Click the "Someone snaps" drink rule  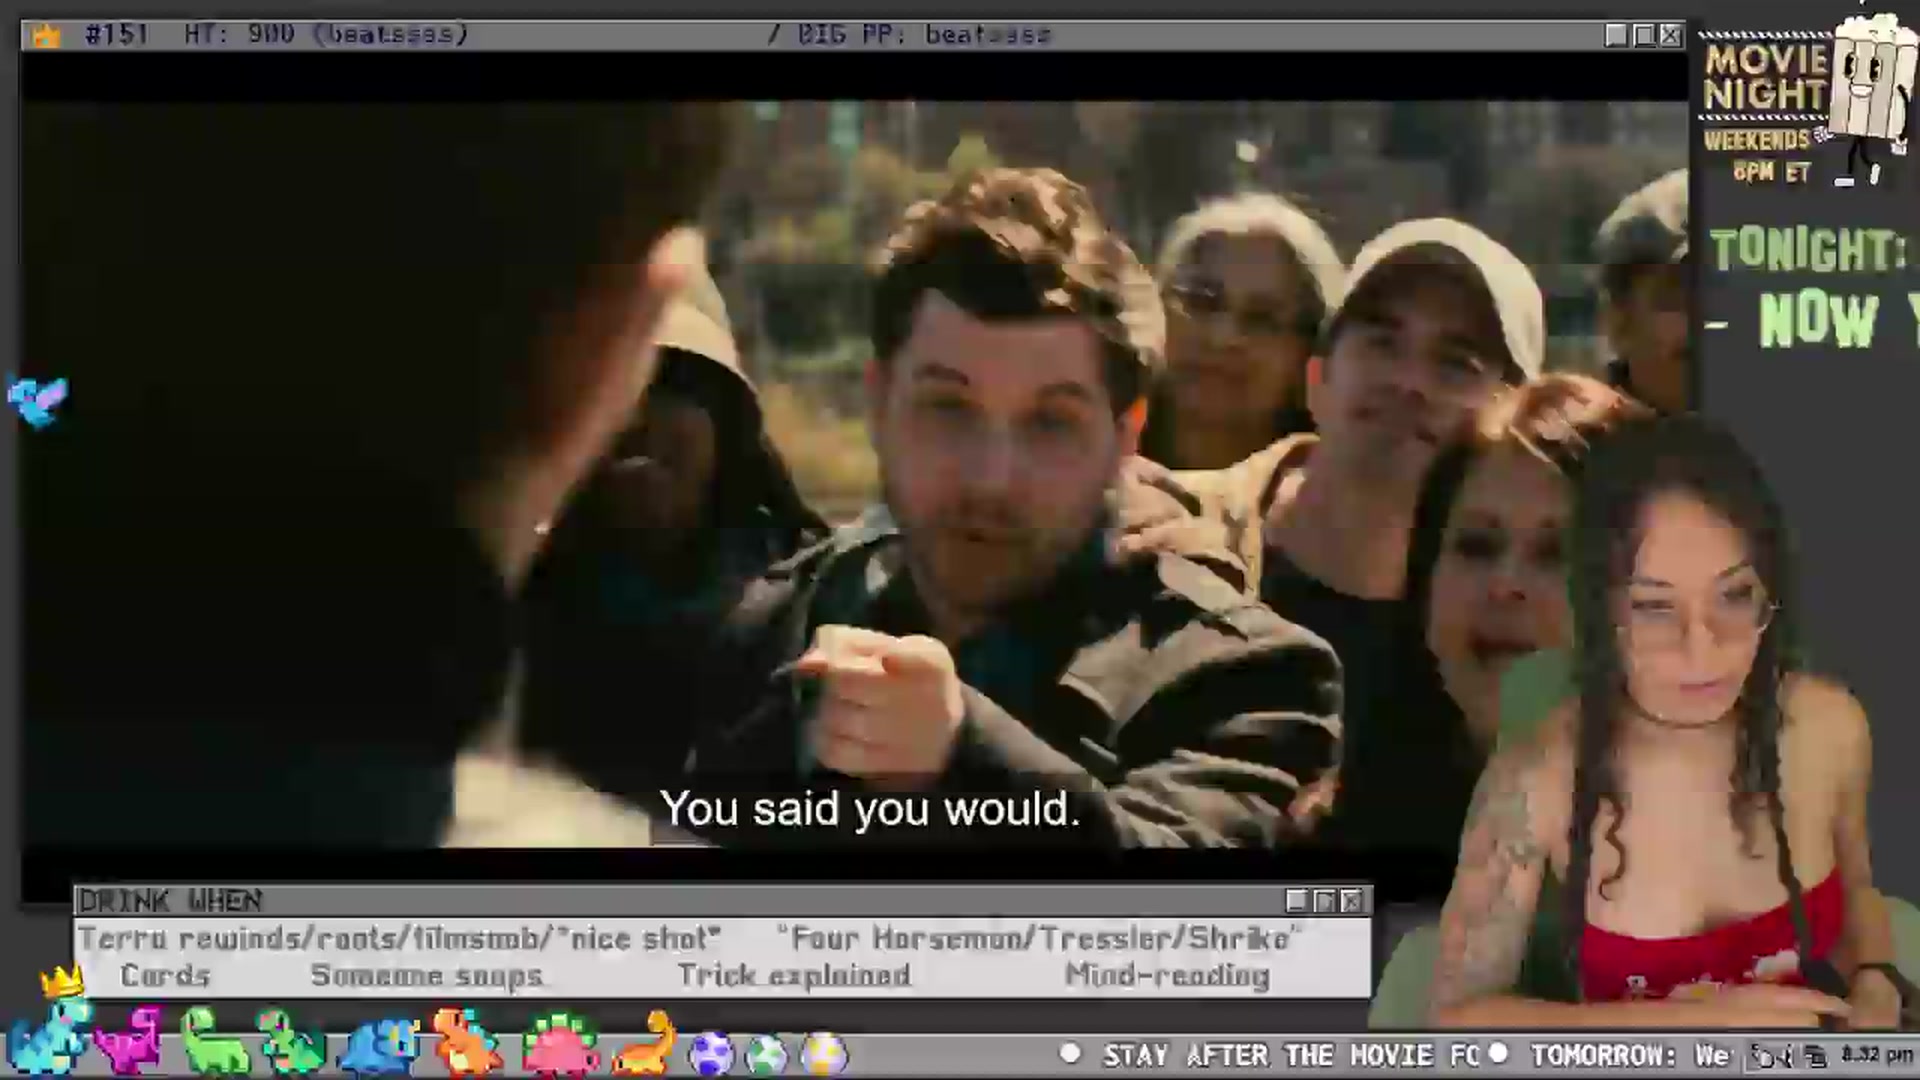tap(427, 976)
